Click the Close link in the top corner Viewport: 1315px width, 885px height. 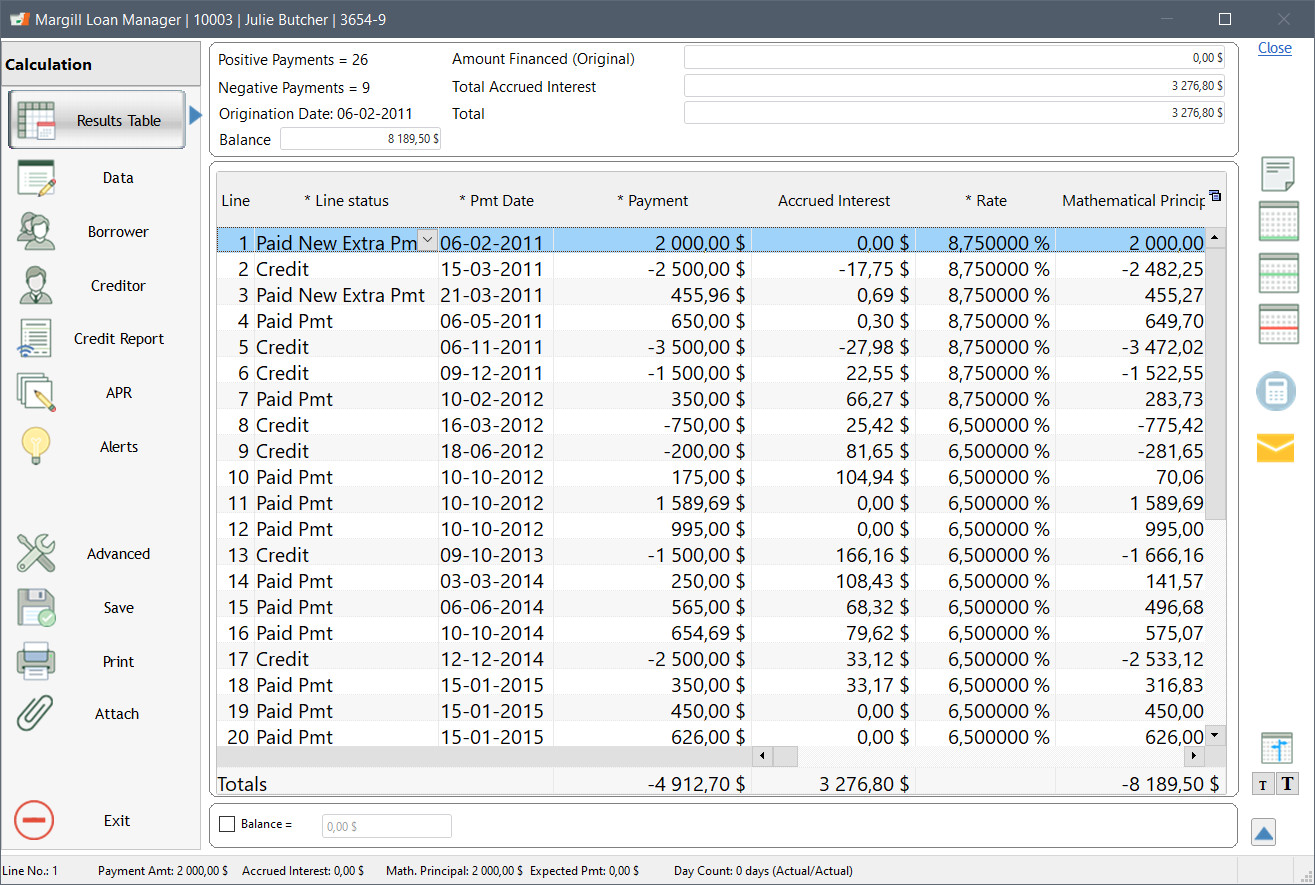1275,48
